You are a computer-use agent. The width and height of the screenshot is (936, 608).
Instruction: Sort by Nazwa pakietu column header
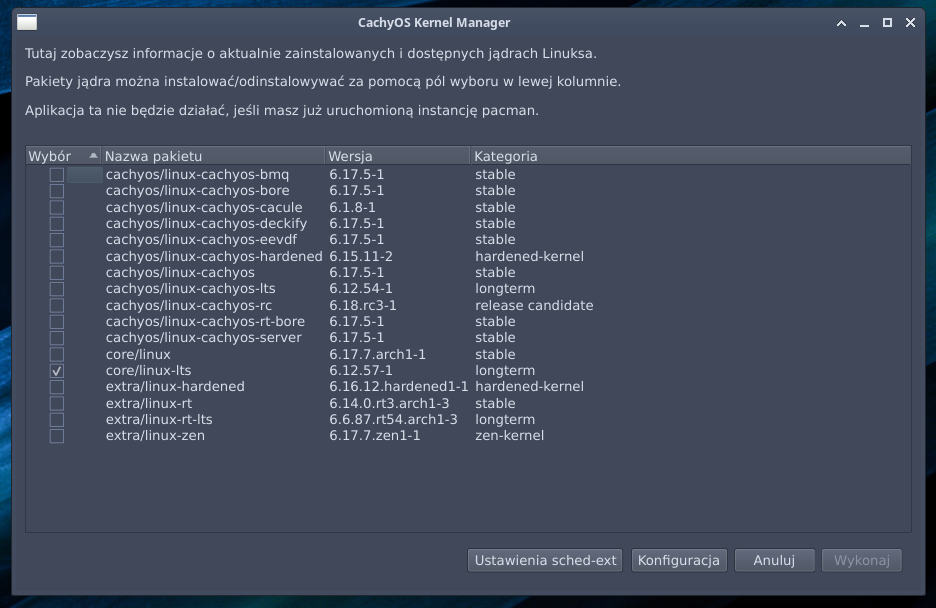(x=213, y=156)
